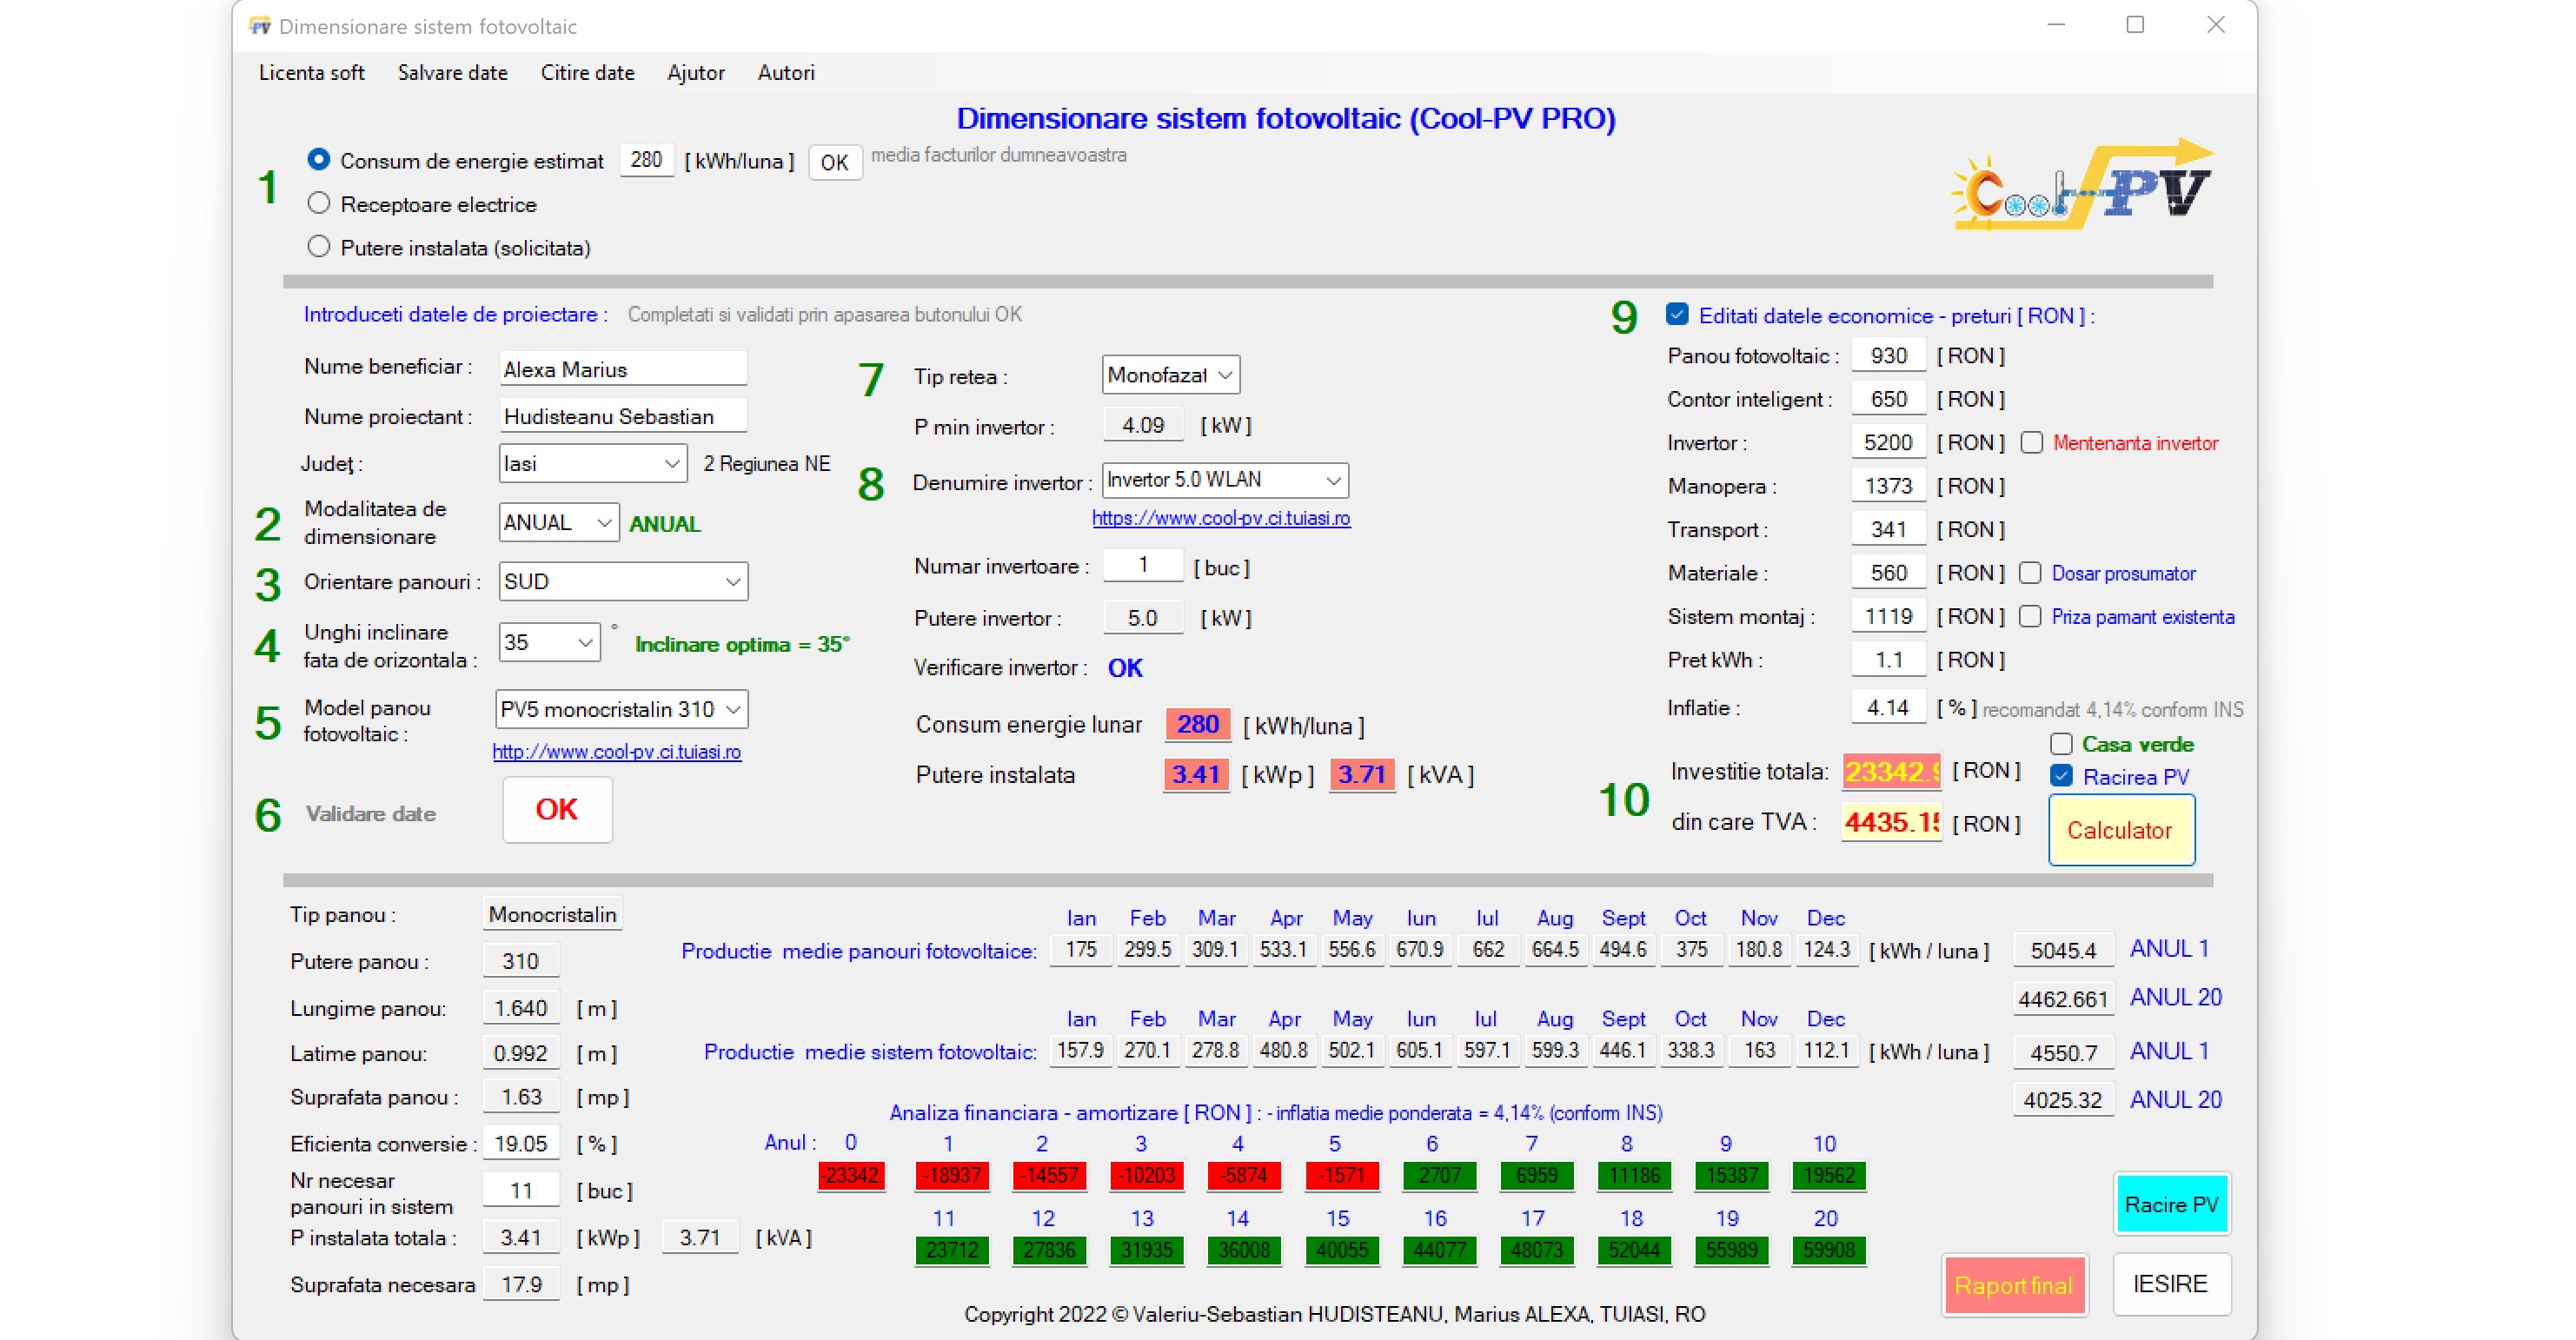Toggle Editati datele economice checkbox

pyautogui.click(x=1677, y=315)
